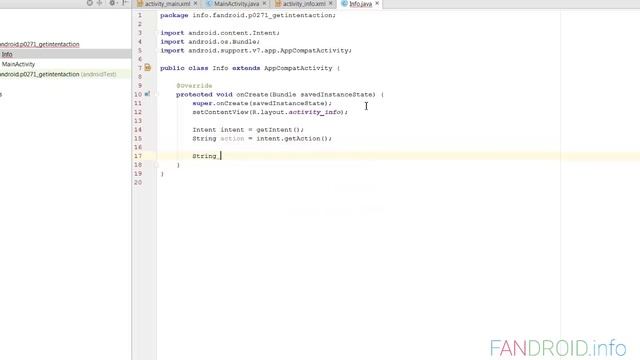640x360 pixels.
Task: Click the 'String' text on line 17
Action: (204, 156)
